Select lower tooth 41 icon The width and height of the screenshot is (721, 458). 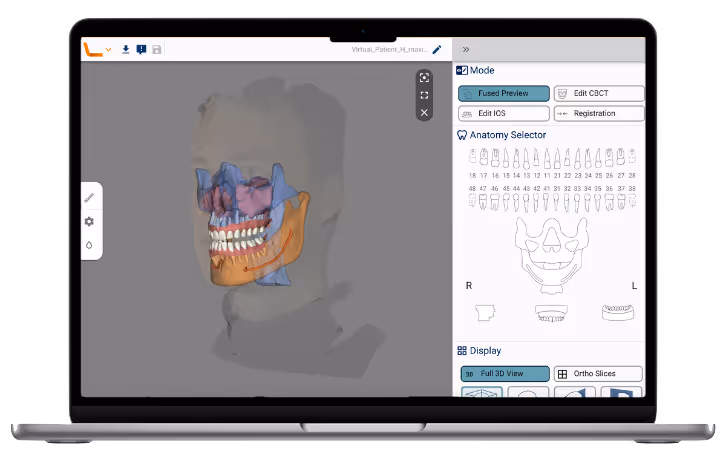pos(546,202)
